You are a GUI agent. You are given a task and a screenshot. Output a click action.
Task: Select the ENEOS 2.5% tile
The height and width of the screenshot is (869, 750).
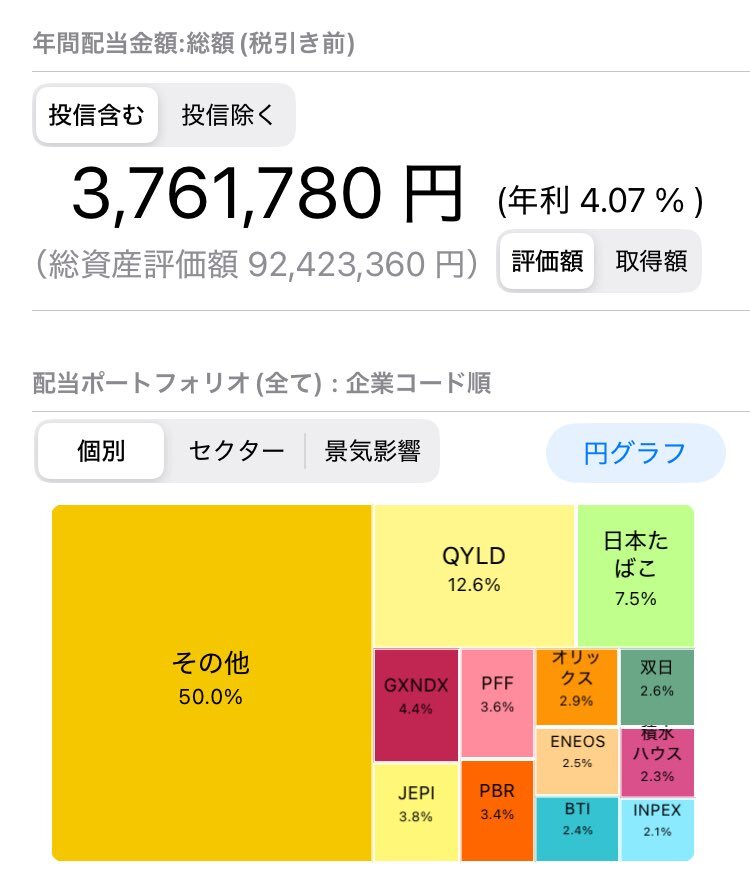click(576, 761)
